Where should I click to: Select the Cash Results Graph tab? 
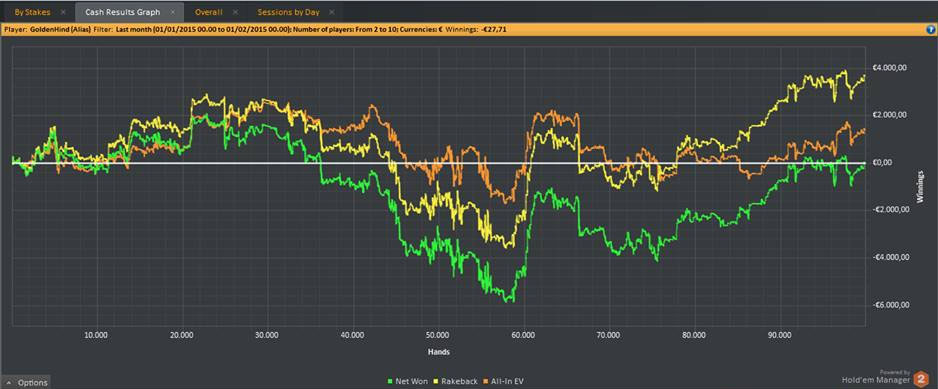(x=123, y=12)
